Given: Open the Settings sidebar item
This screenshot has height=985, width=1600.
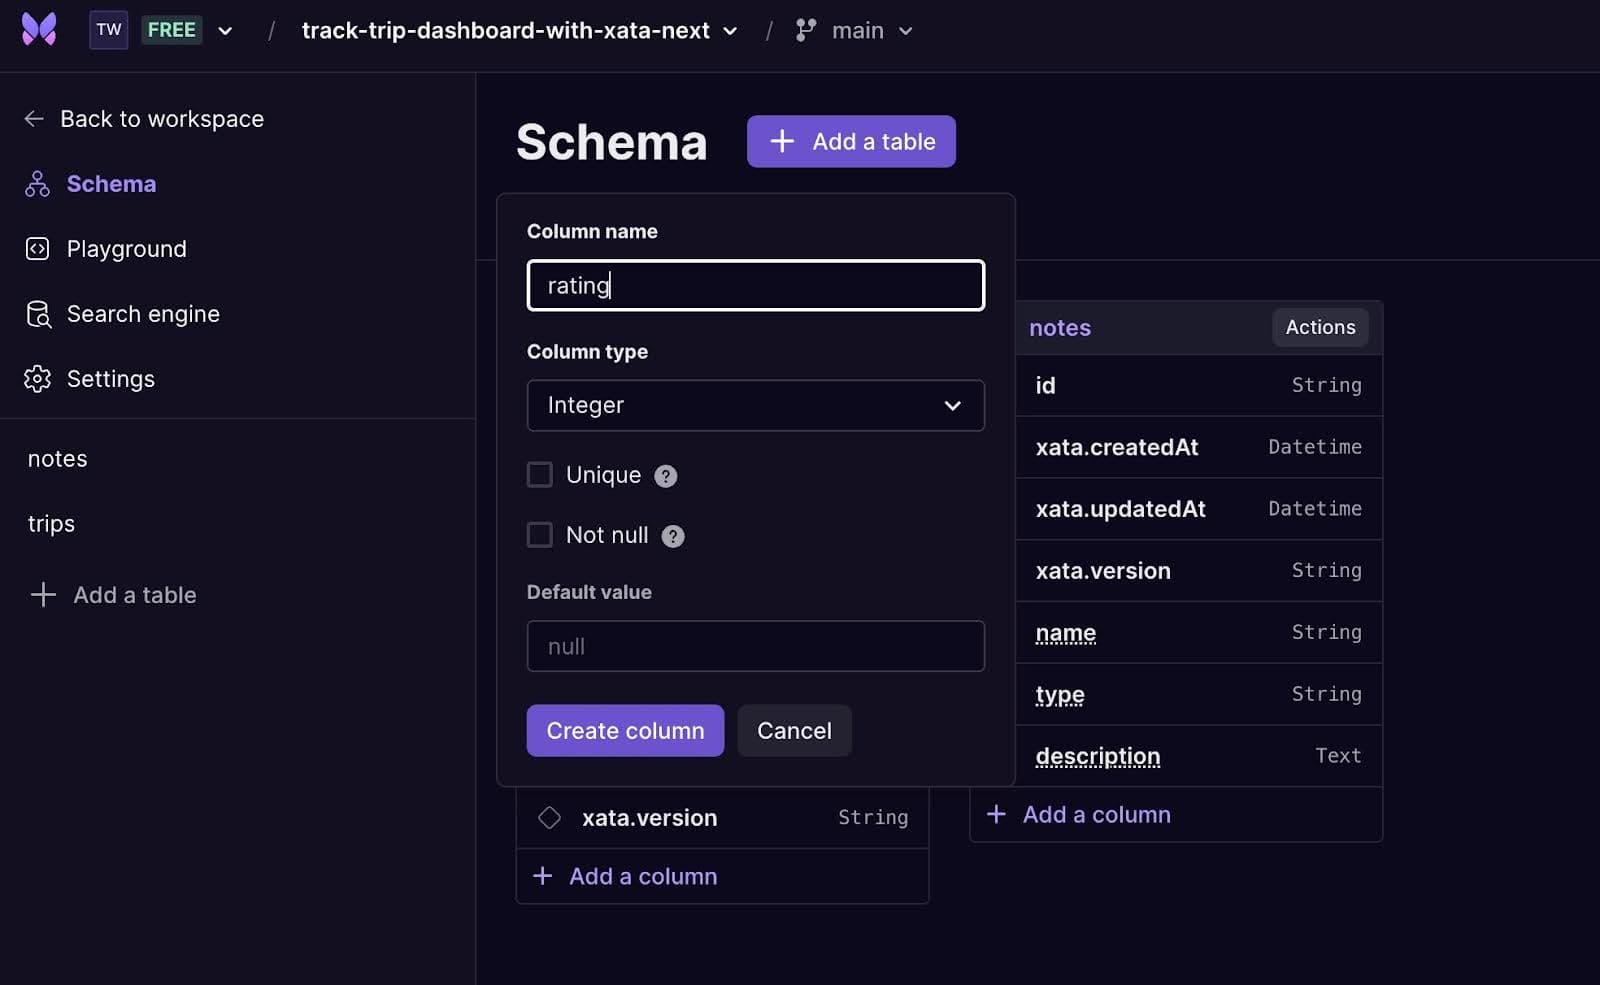Looking at the screenshot, I should (90, 379).
